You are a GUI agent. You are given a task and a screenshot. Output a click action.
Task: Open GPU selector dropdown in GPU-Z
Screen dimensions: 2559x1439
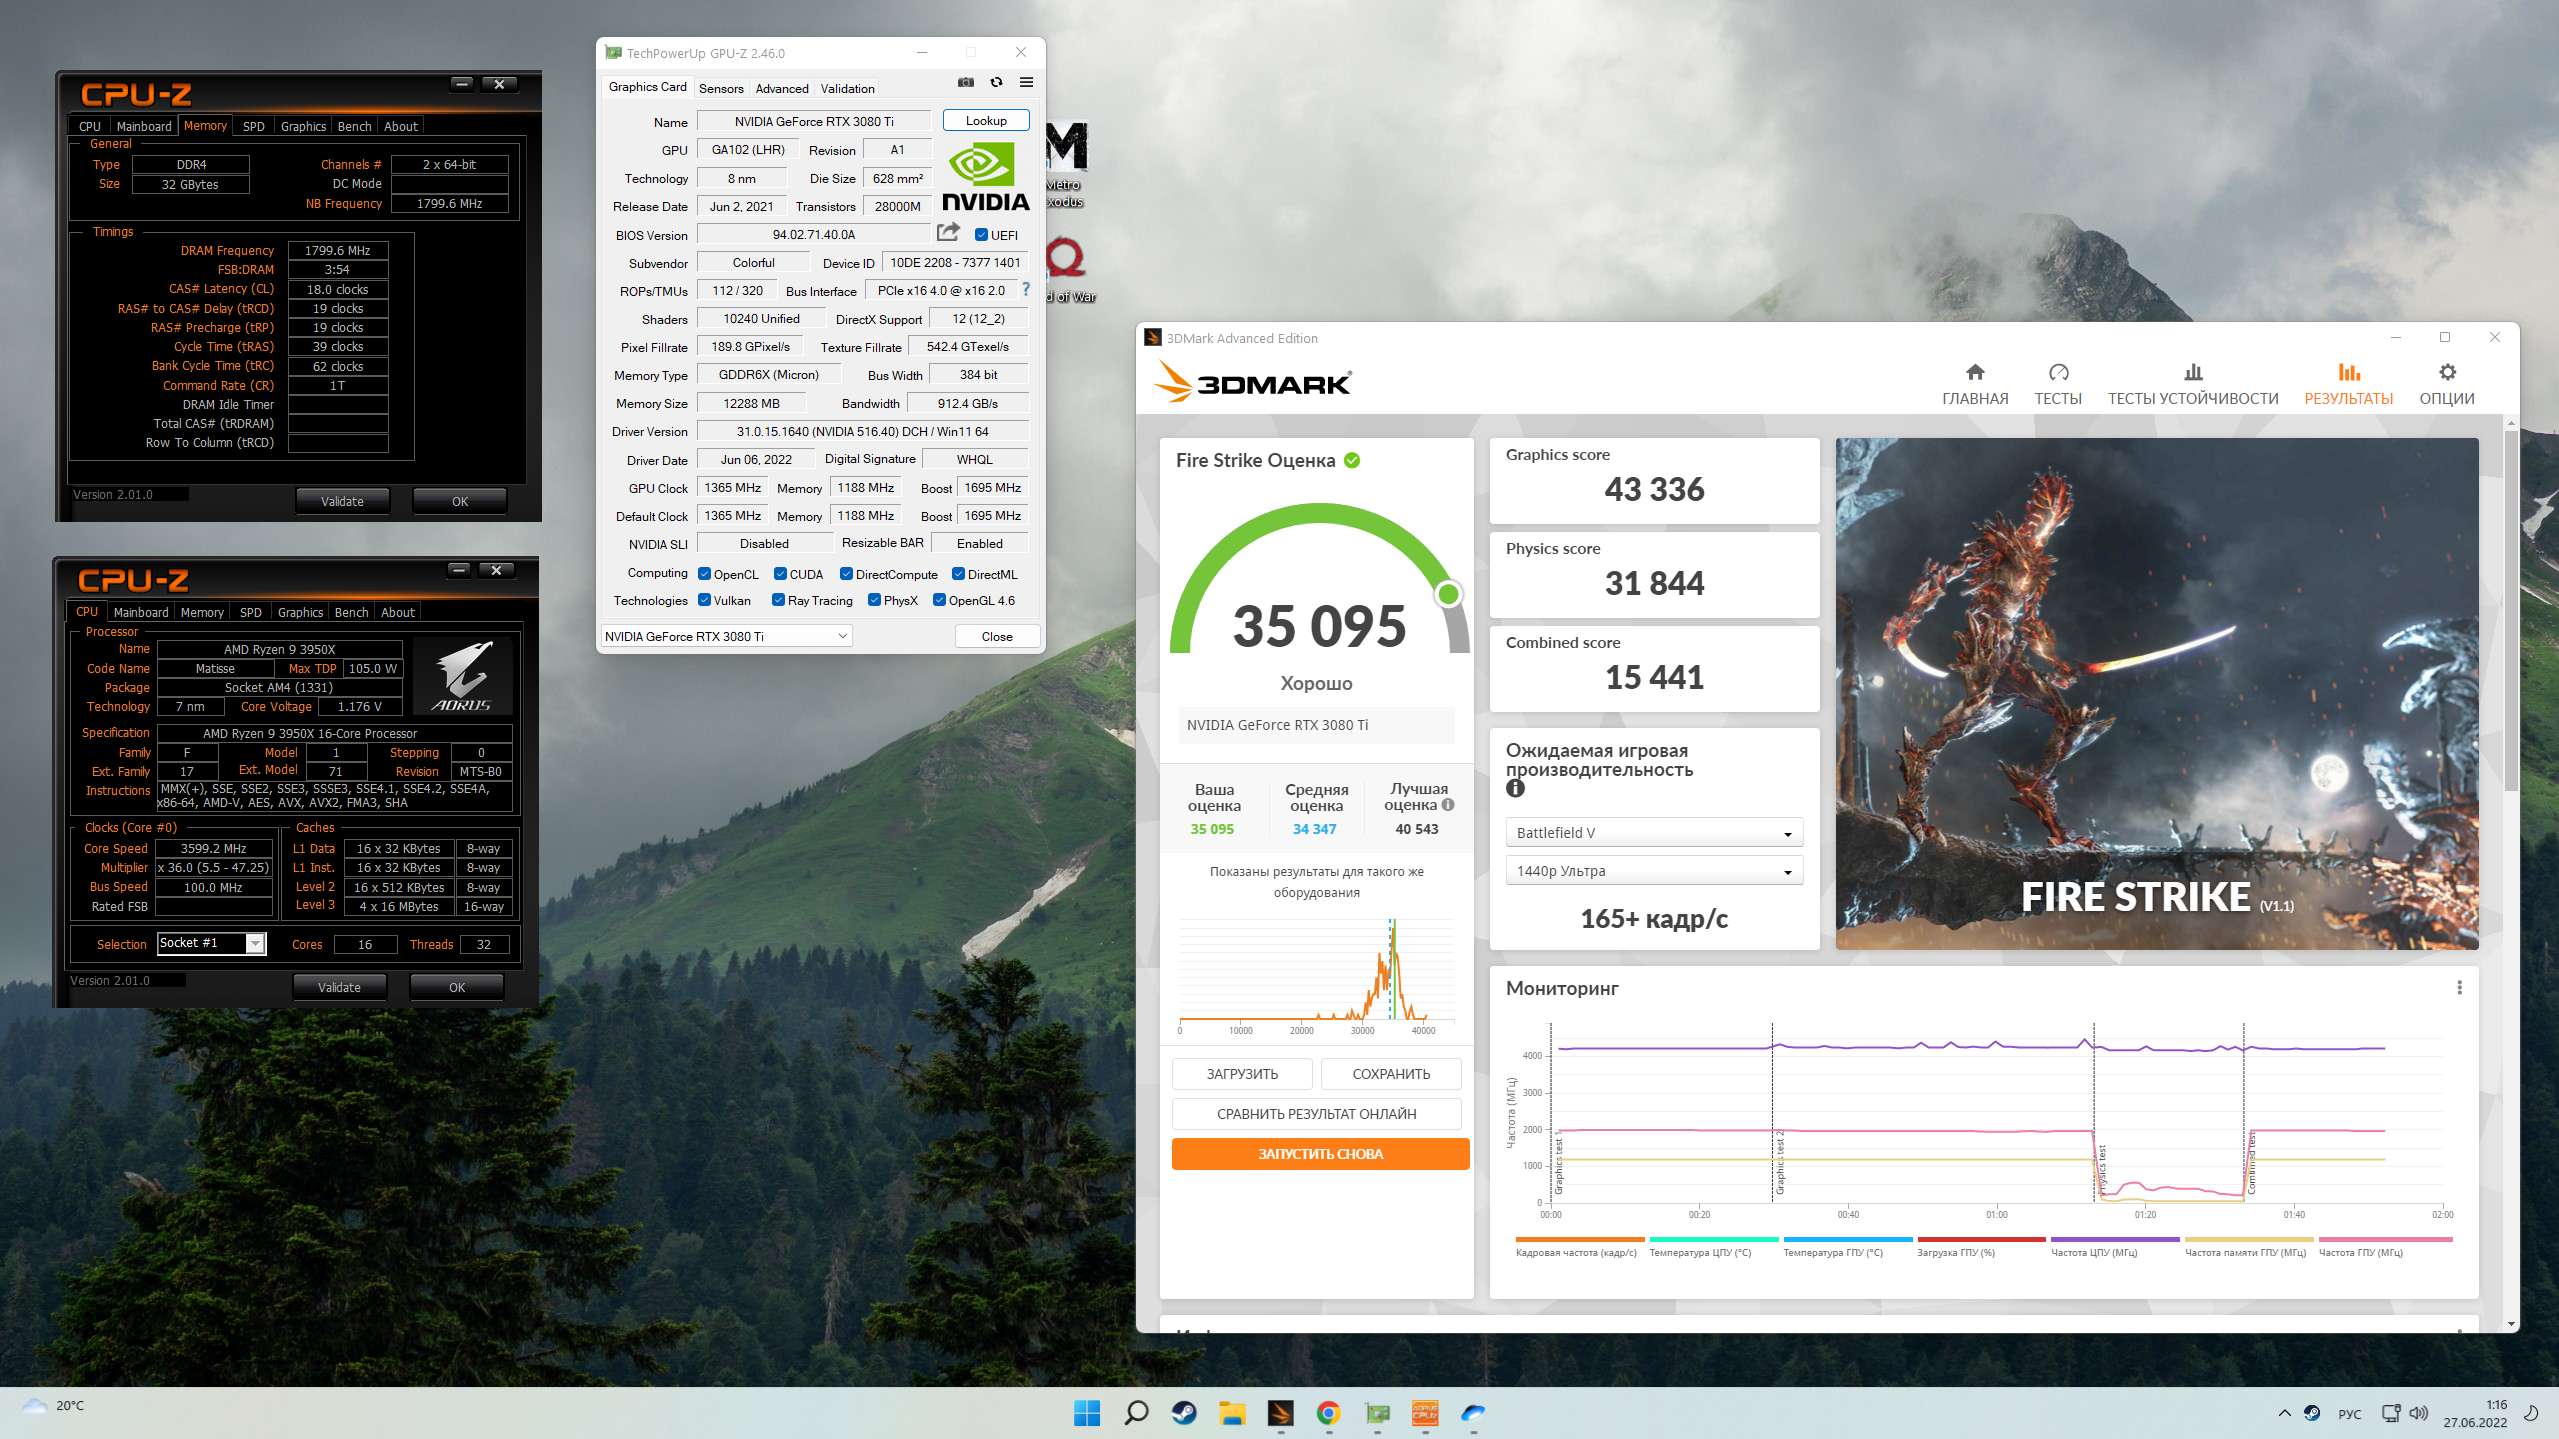(x=726, y=636)
